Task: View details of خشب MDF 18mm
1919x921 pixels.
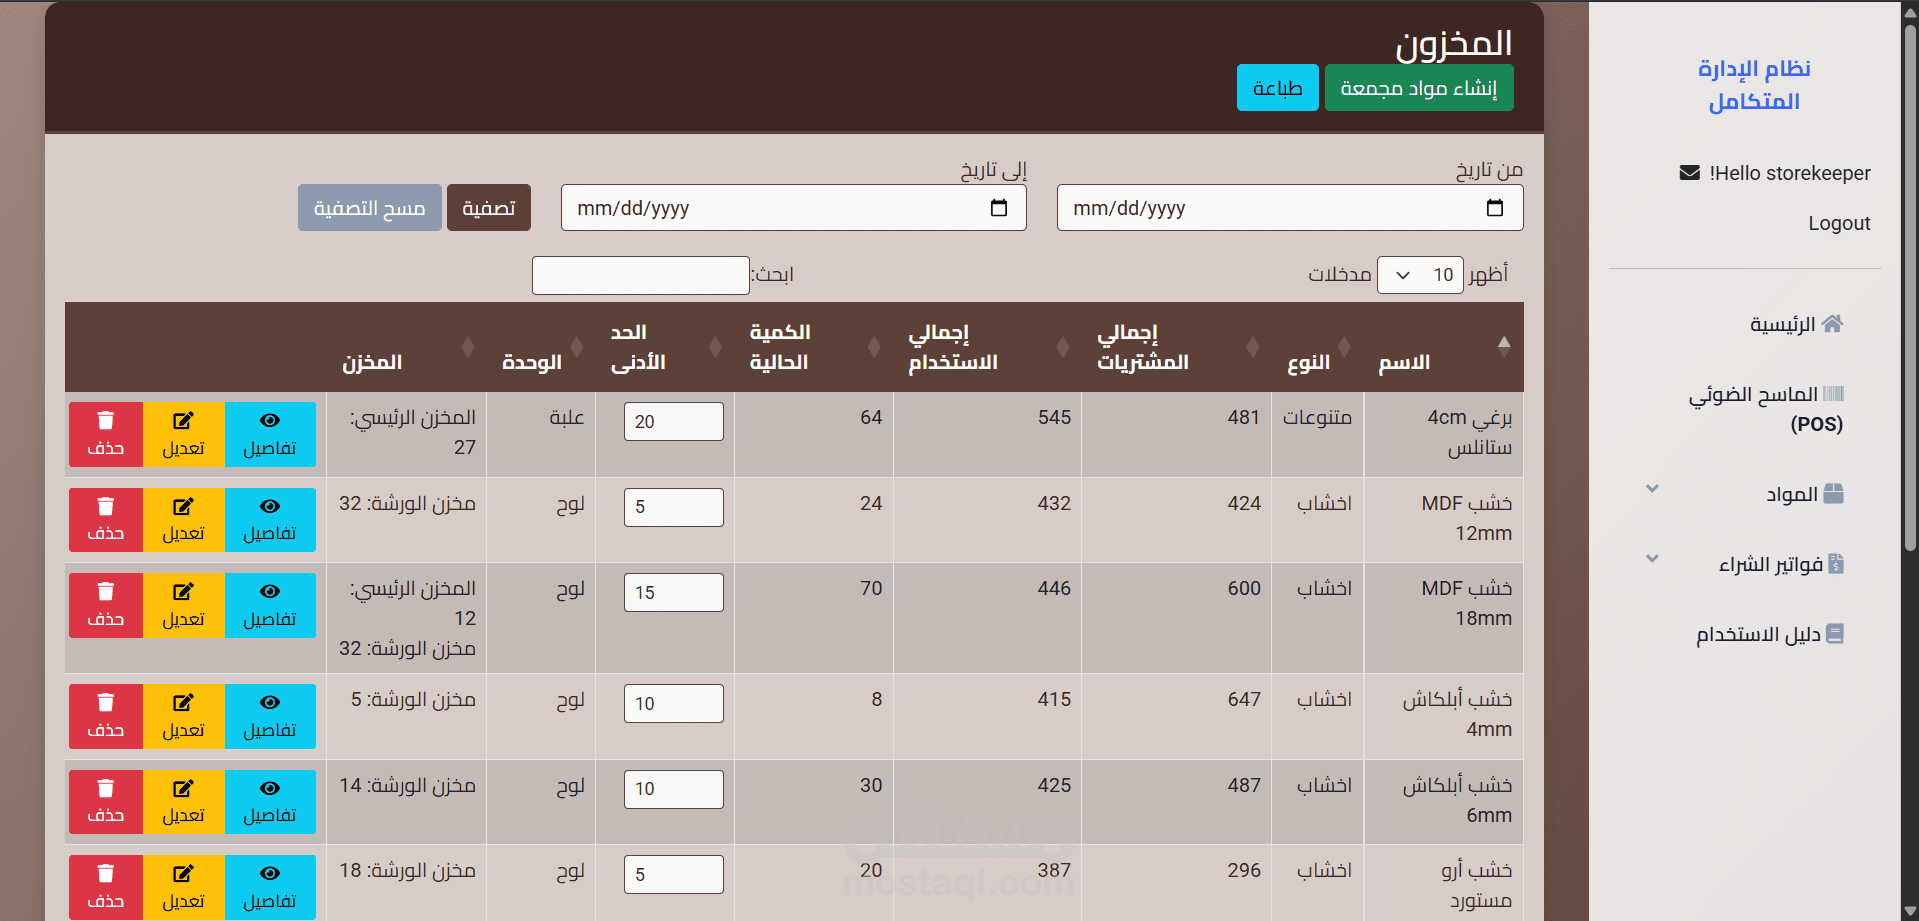Action: pyautogui.click(x=270, y=605)
